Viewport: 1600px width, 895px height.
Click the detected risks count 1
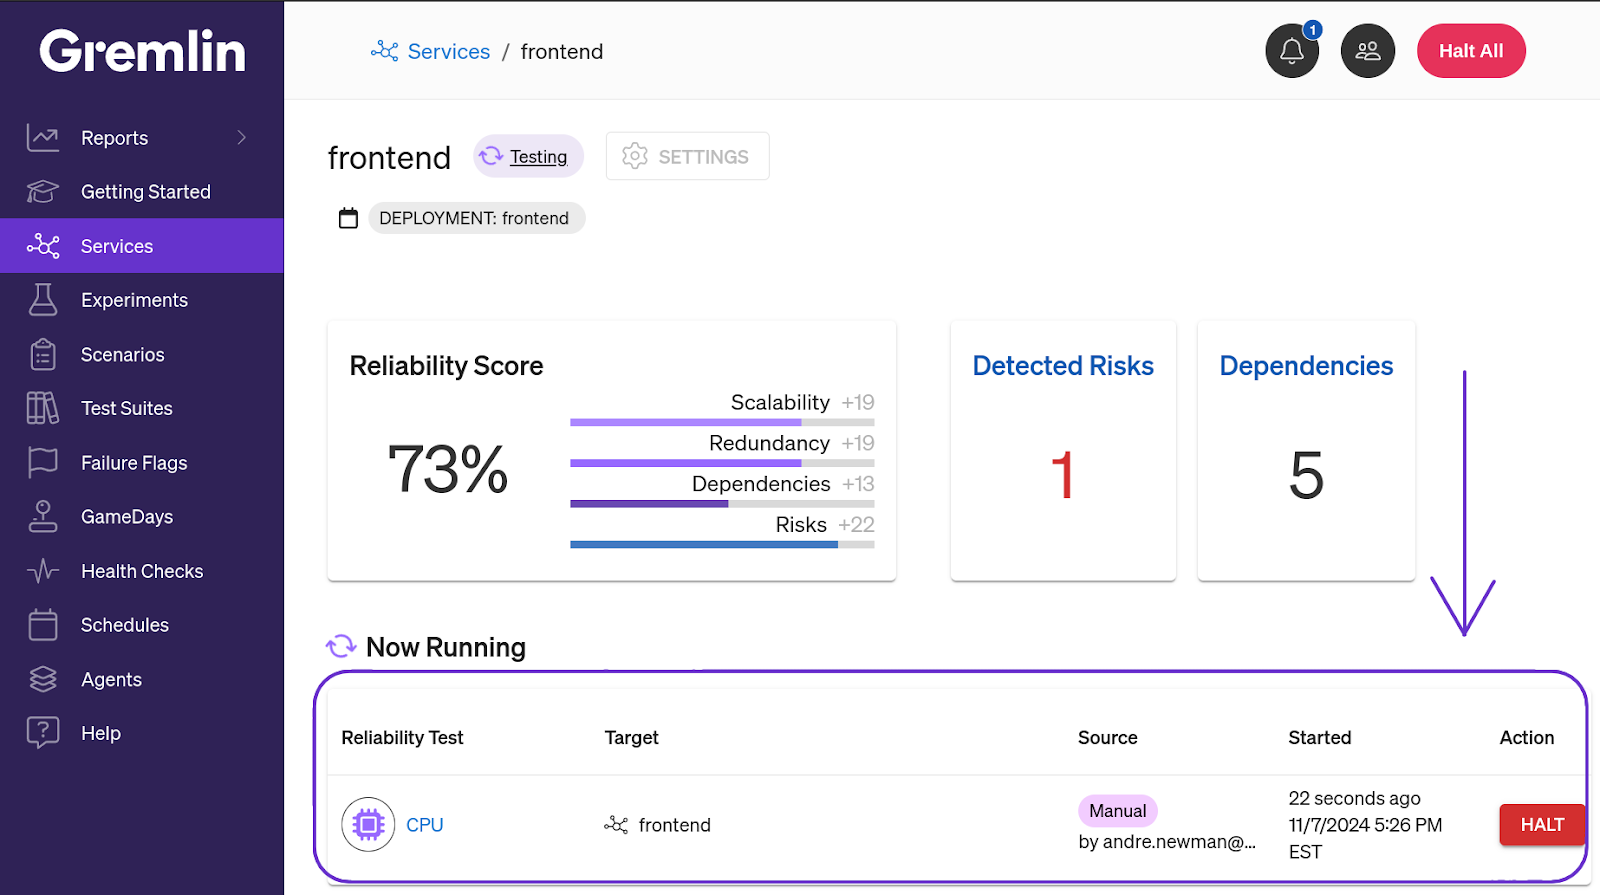1063,475
